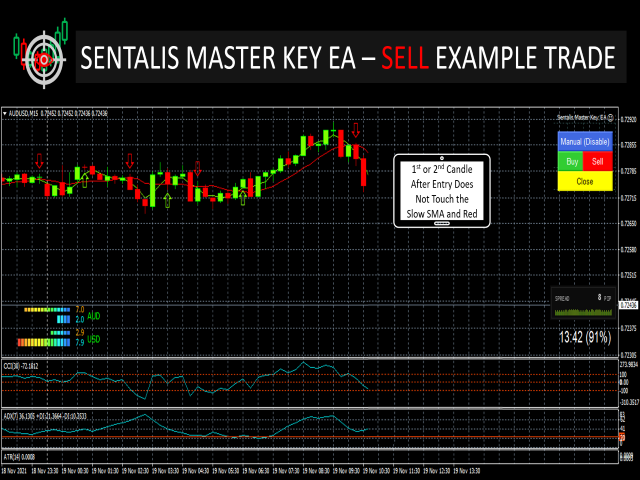Click the USD currency strength label

pos(93,339)
